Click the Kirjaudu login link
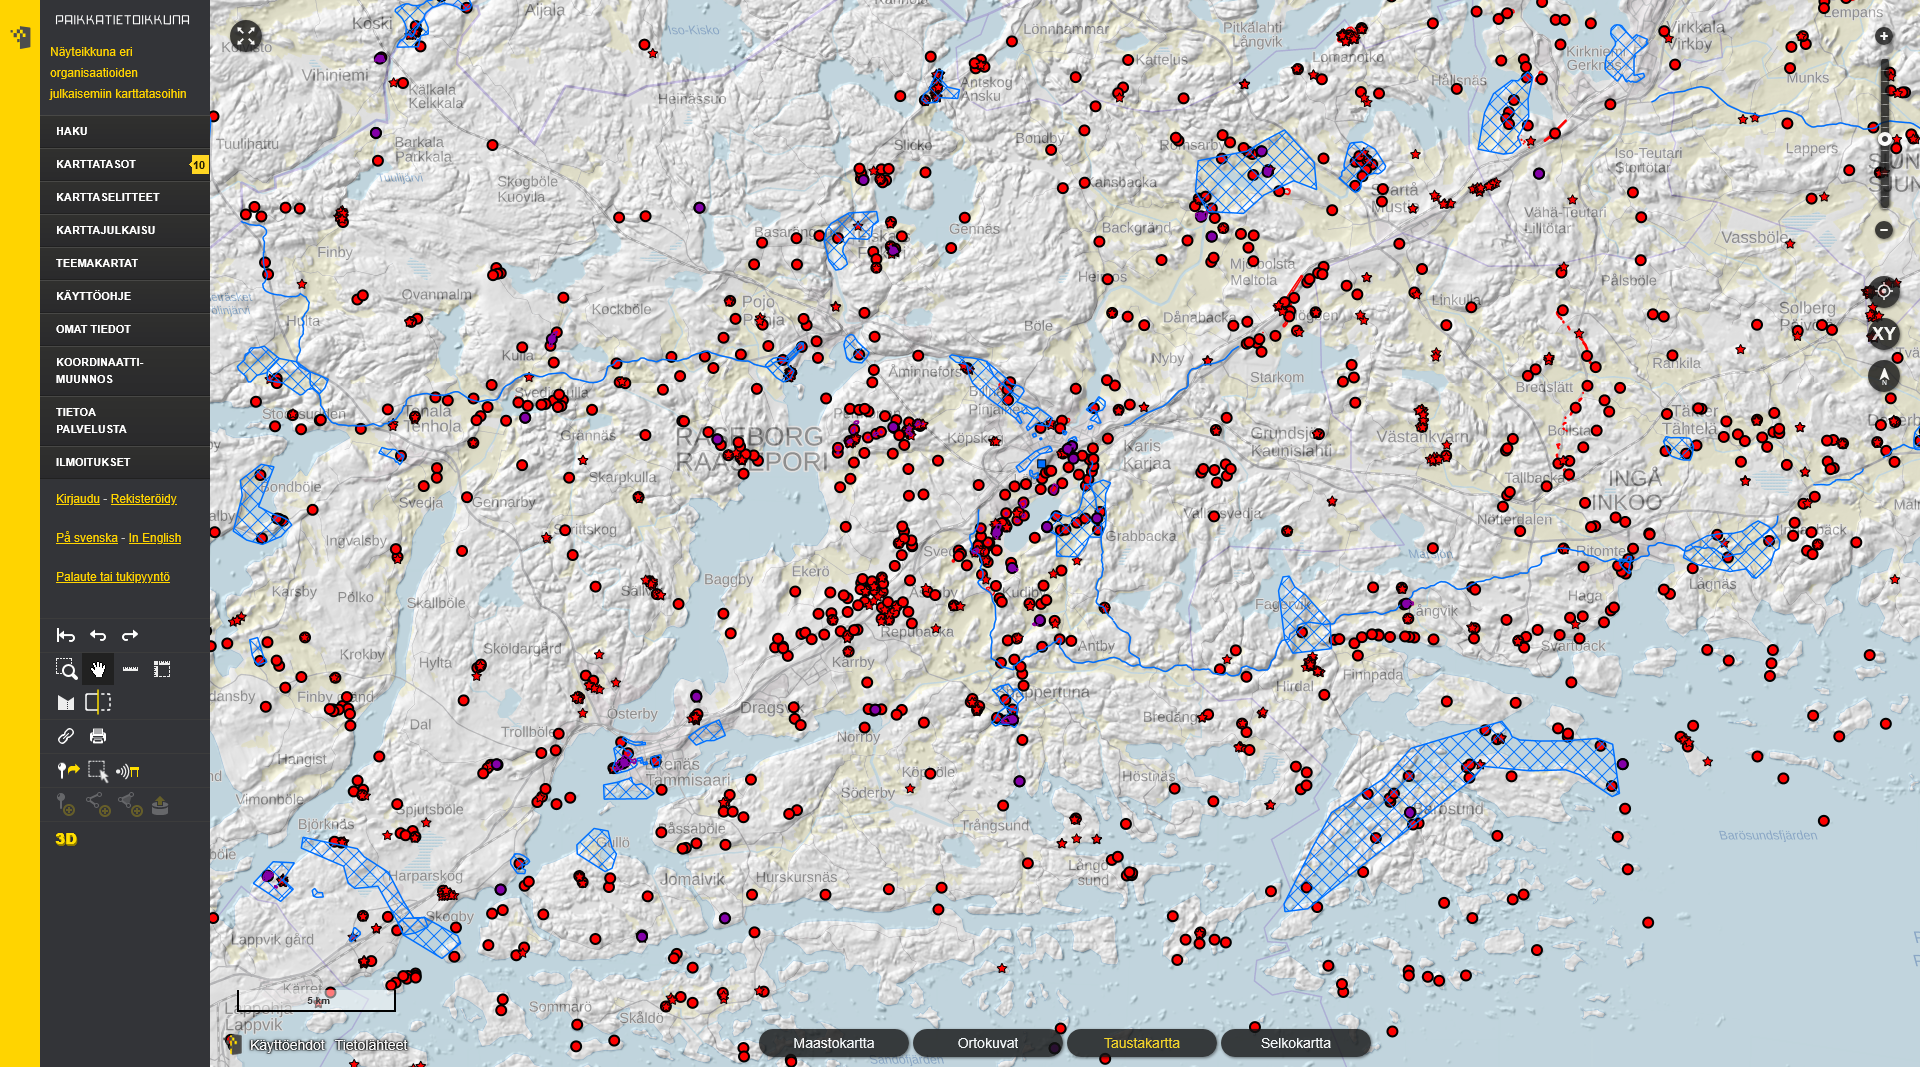The height and width of the screenshot is (1067, 1920). tap(78, 499)
